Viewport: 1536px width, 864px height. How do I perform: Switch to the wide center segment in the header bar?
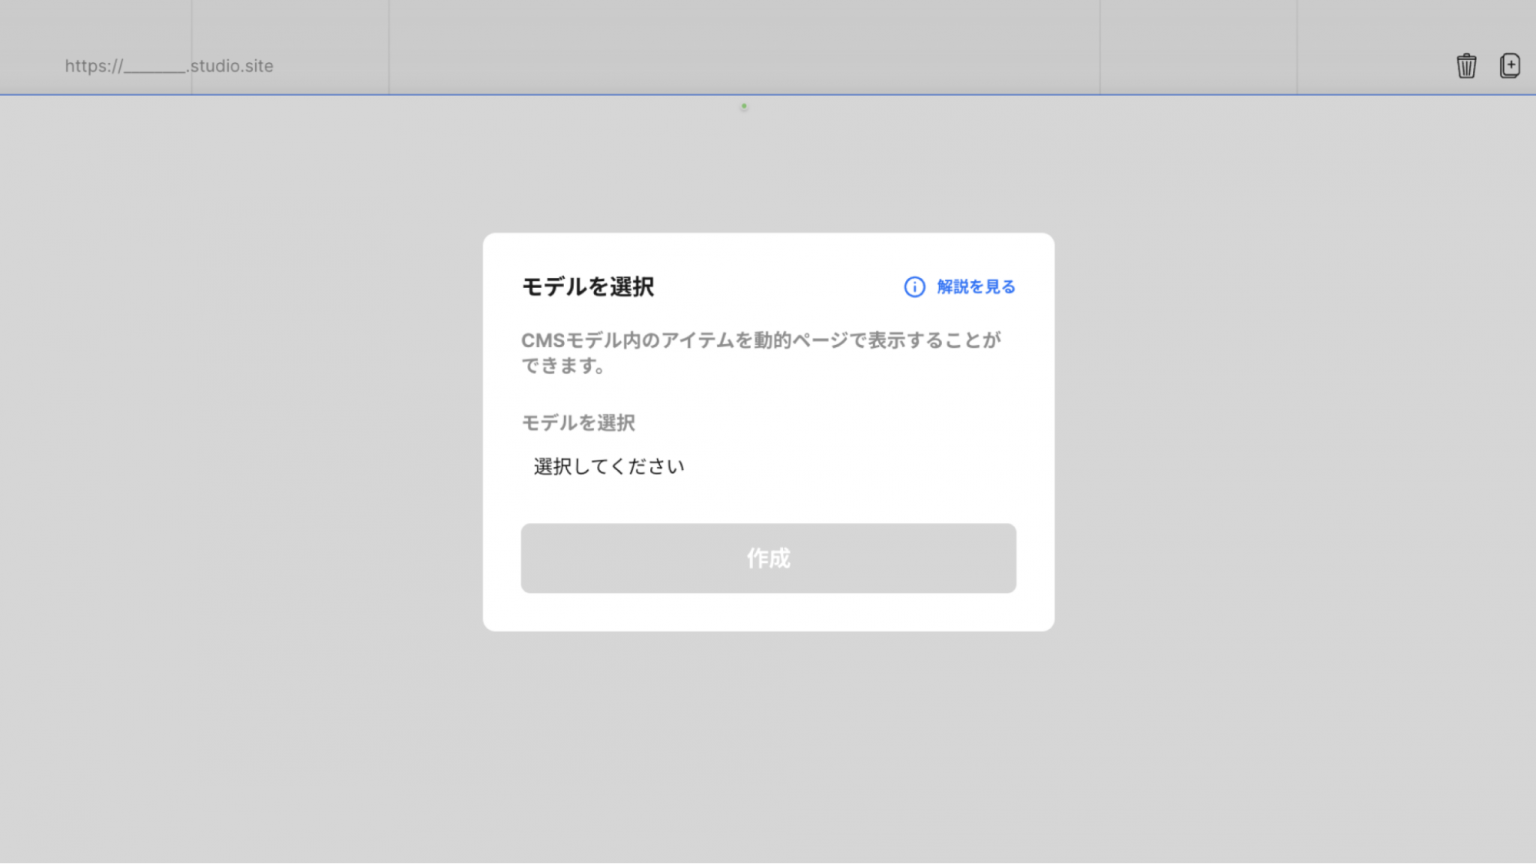(743, 46)
